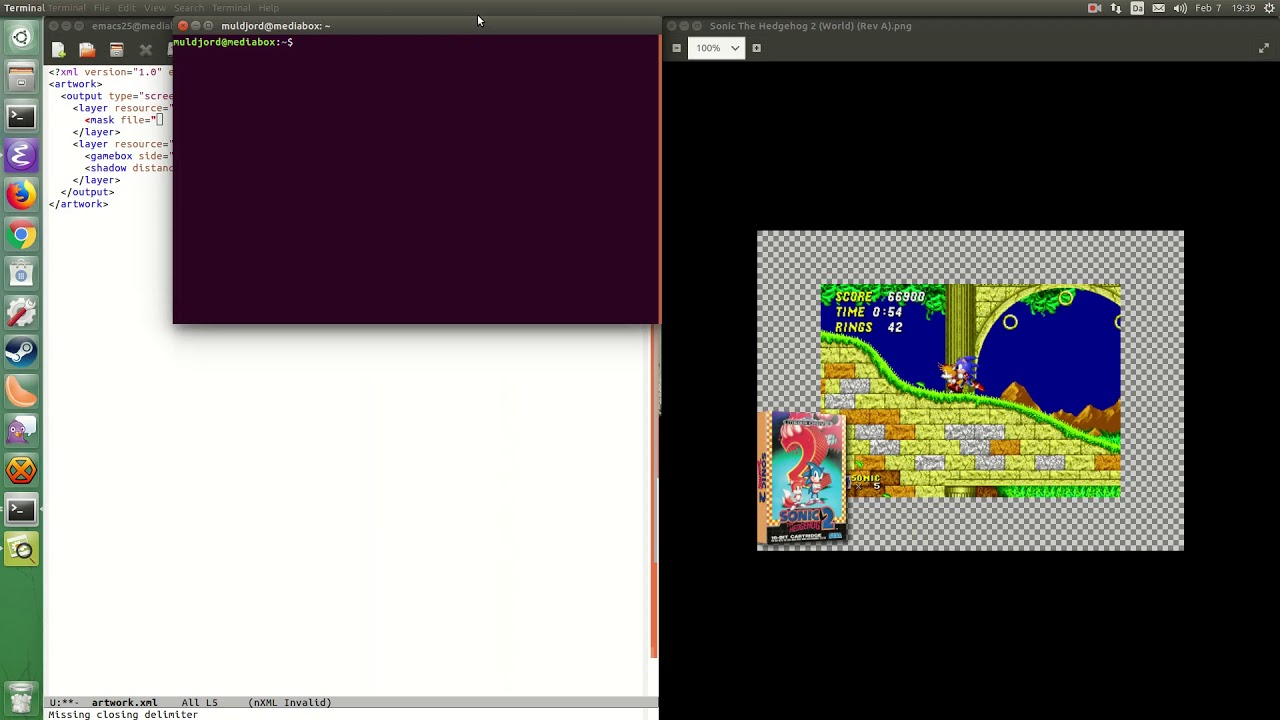
Task: Click the <shadow distanc line in Emacs
Action: tap(129, 168)
